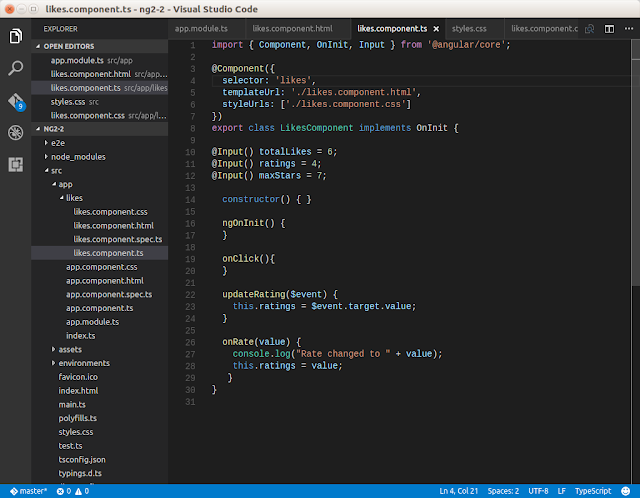Change file encoding via UTF-8

coord(538,491)
